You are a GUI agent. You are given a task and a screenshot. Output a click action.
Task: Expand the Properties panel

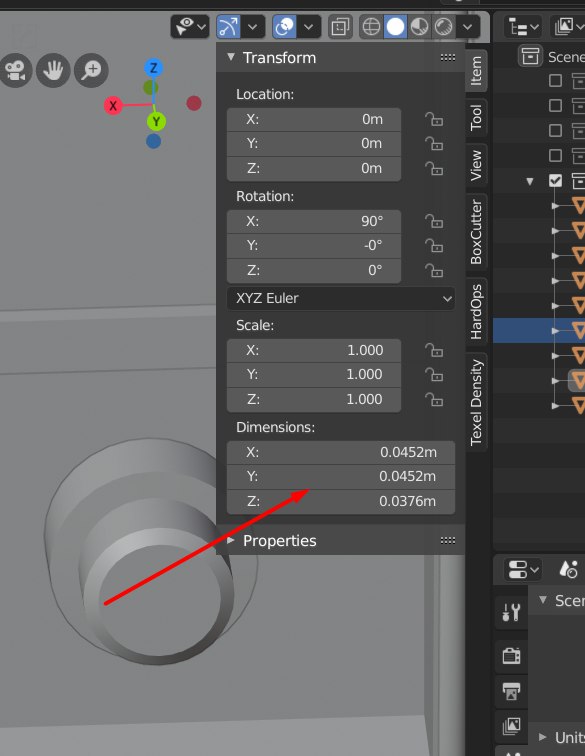pyautogui.click(x=231, y=540)
